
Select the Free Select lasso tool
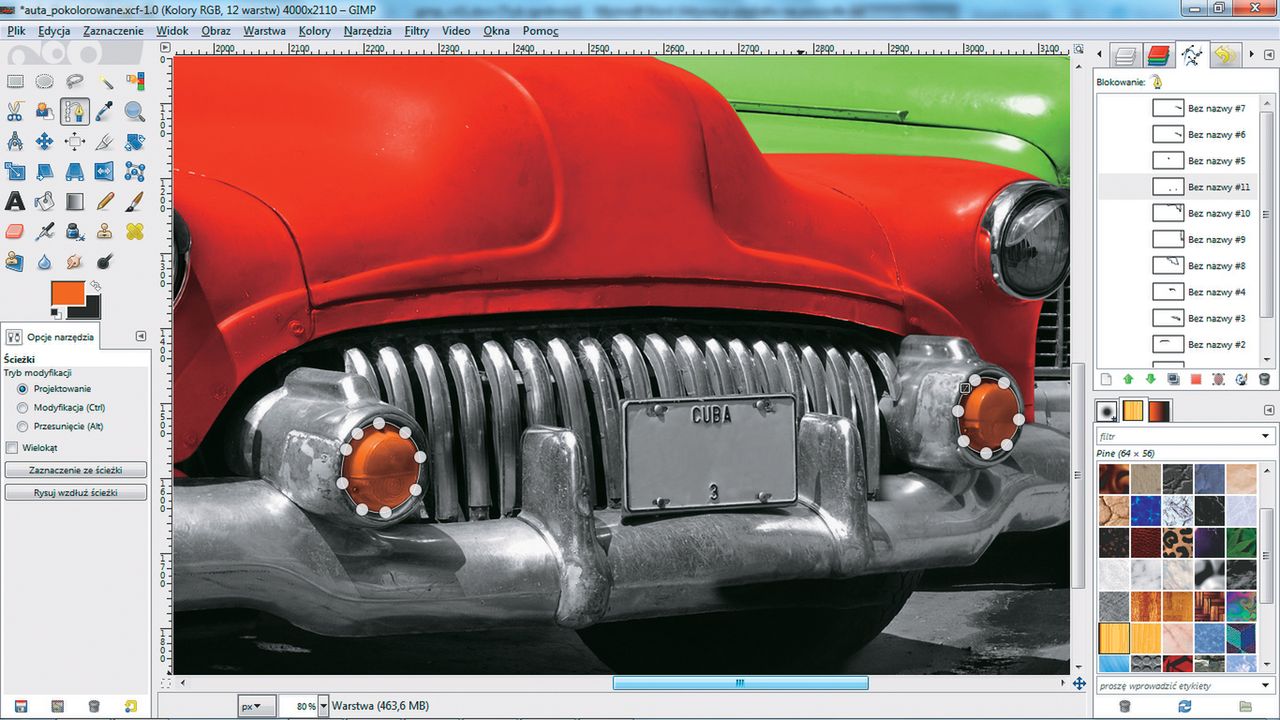[75, 82]
